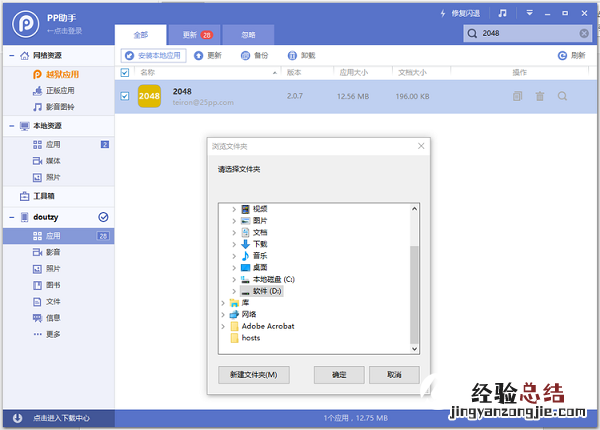The width and height of the screenshot is (600, 430).
Task: Click the magnifier icon in 2048 row
Action: [x=562, y=96]
